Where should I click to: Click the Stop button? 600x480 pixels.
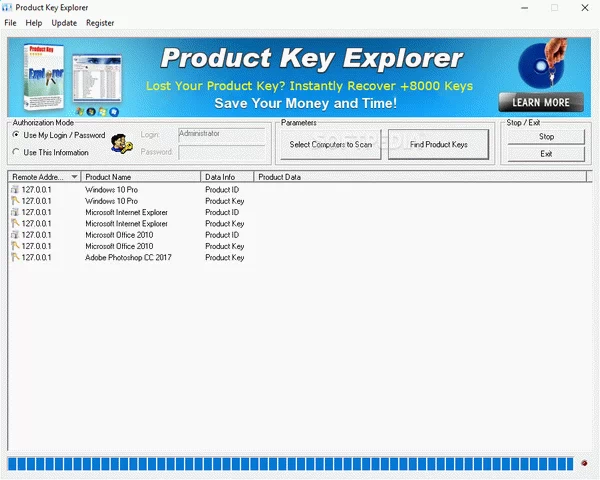(x=546, y=136)
